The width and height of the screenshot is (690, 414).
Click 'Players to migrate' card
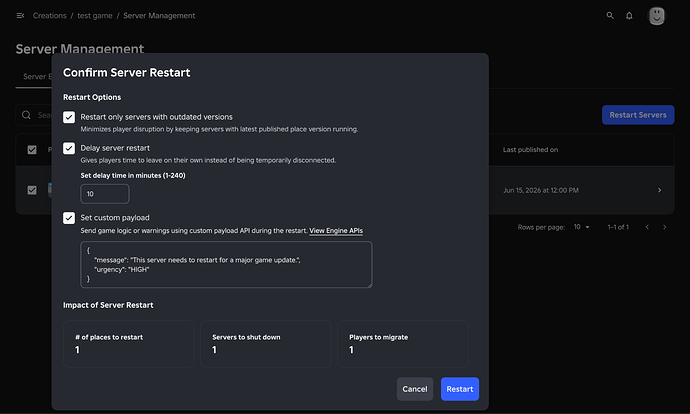(x=403, y=344)
